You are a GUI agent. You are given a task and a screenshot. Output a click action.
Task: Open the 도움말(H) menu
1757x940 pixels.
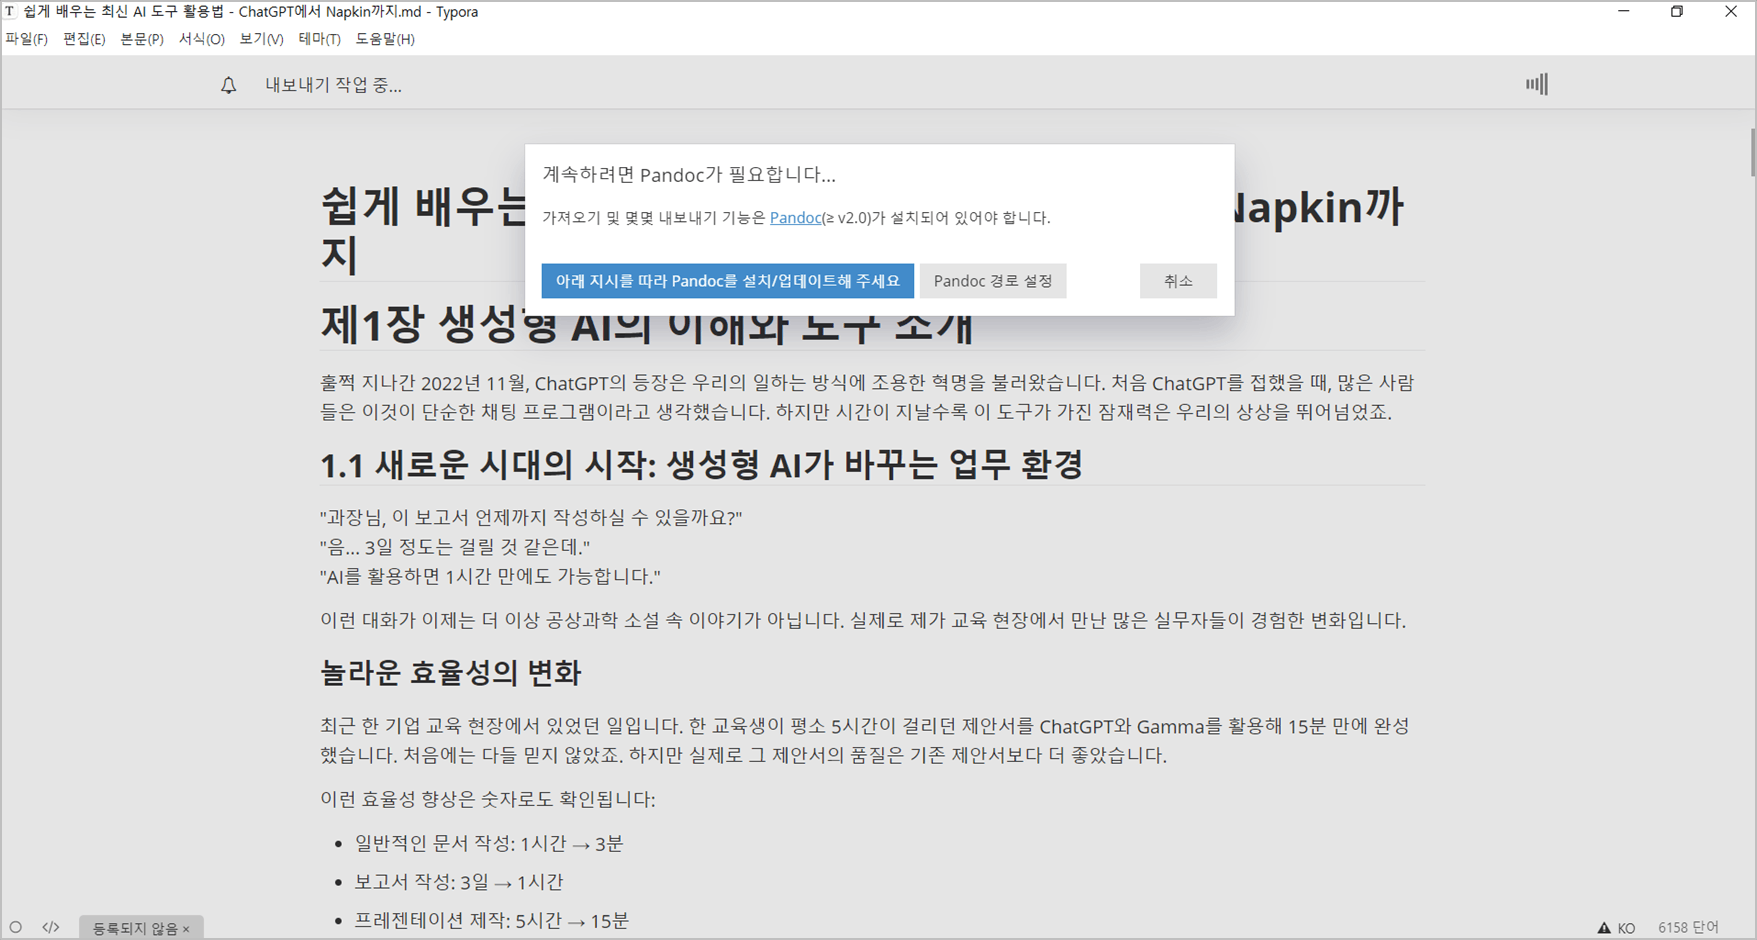coord(385,39)
